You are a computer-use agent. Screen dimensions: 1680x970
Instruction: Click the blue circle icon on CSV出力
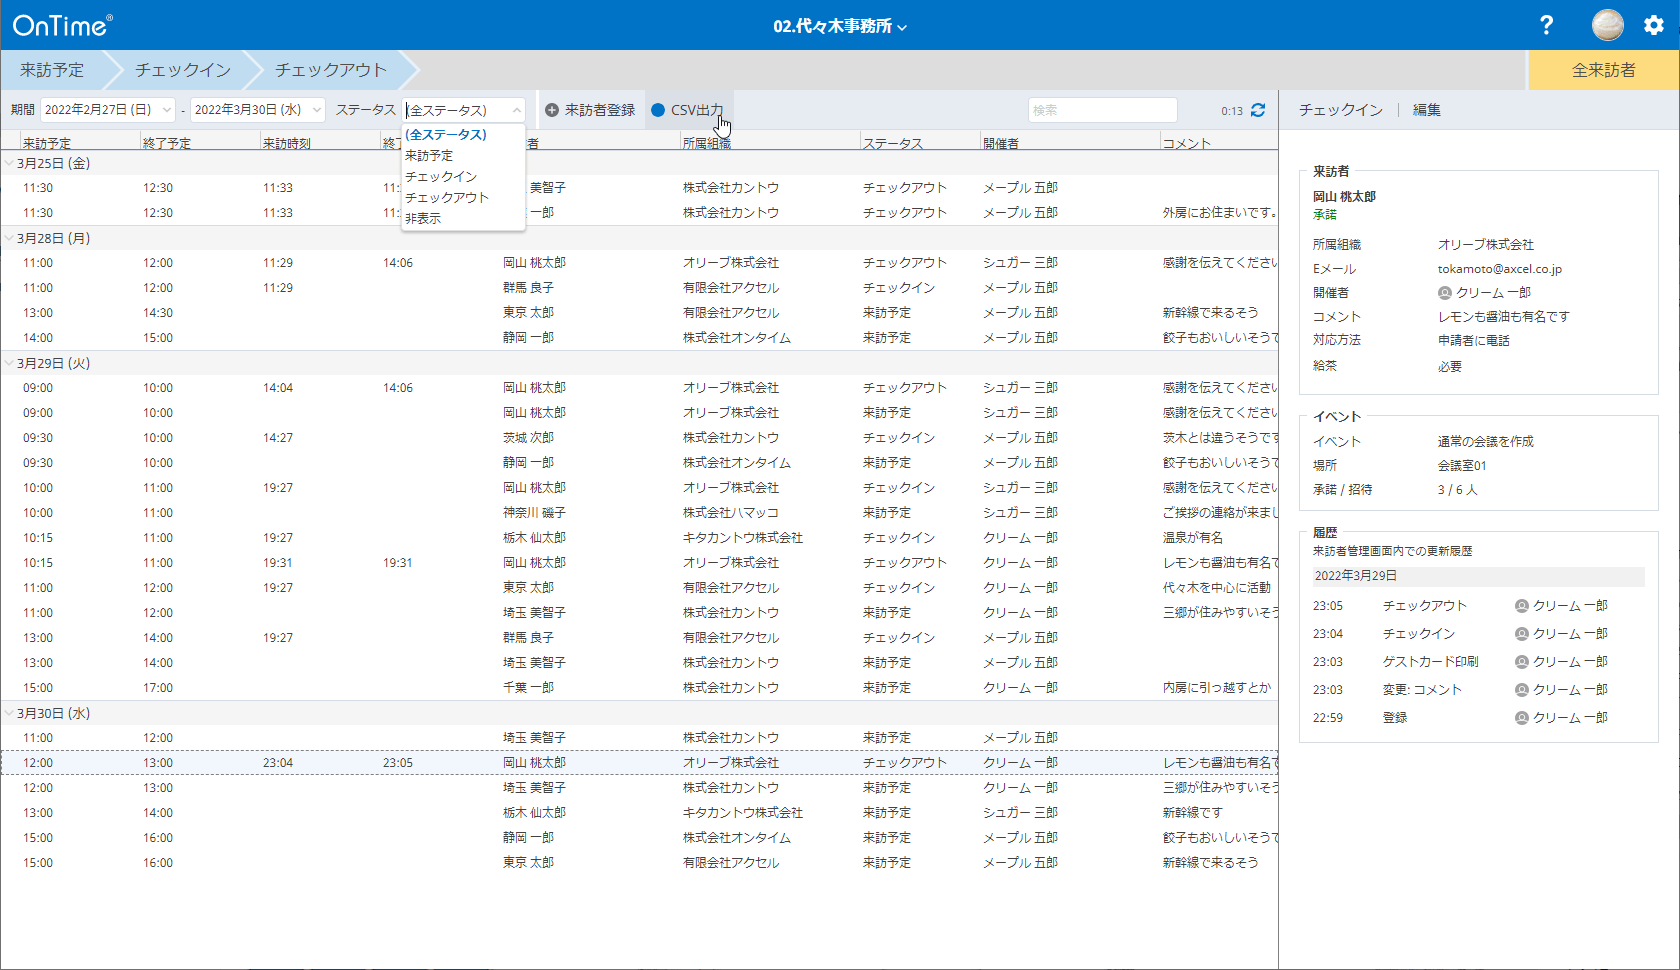pos(659,110)
